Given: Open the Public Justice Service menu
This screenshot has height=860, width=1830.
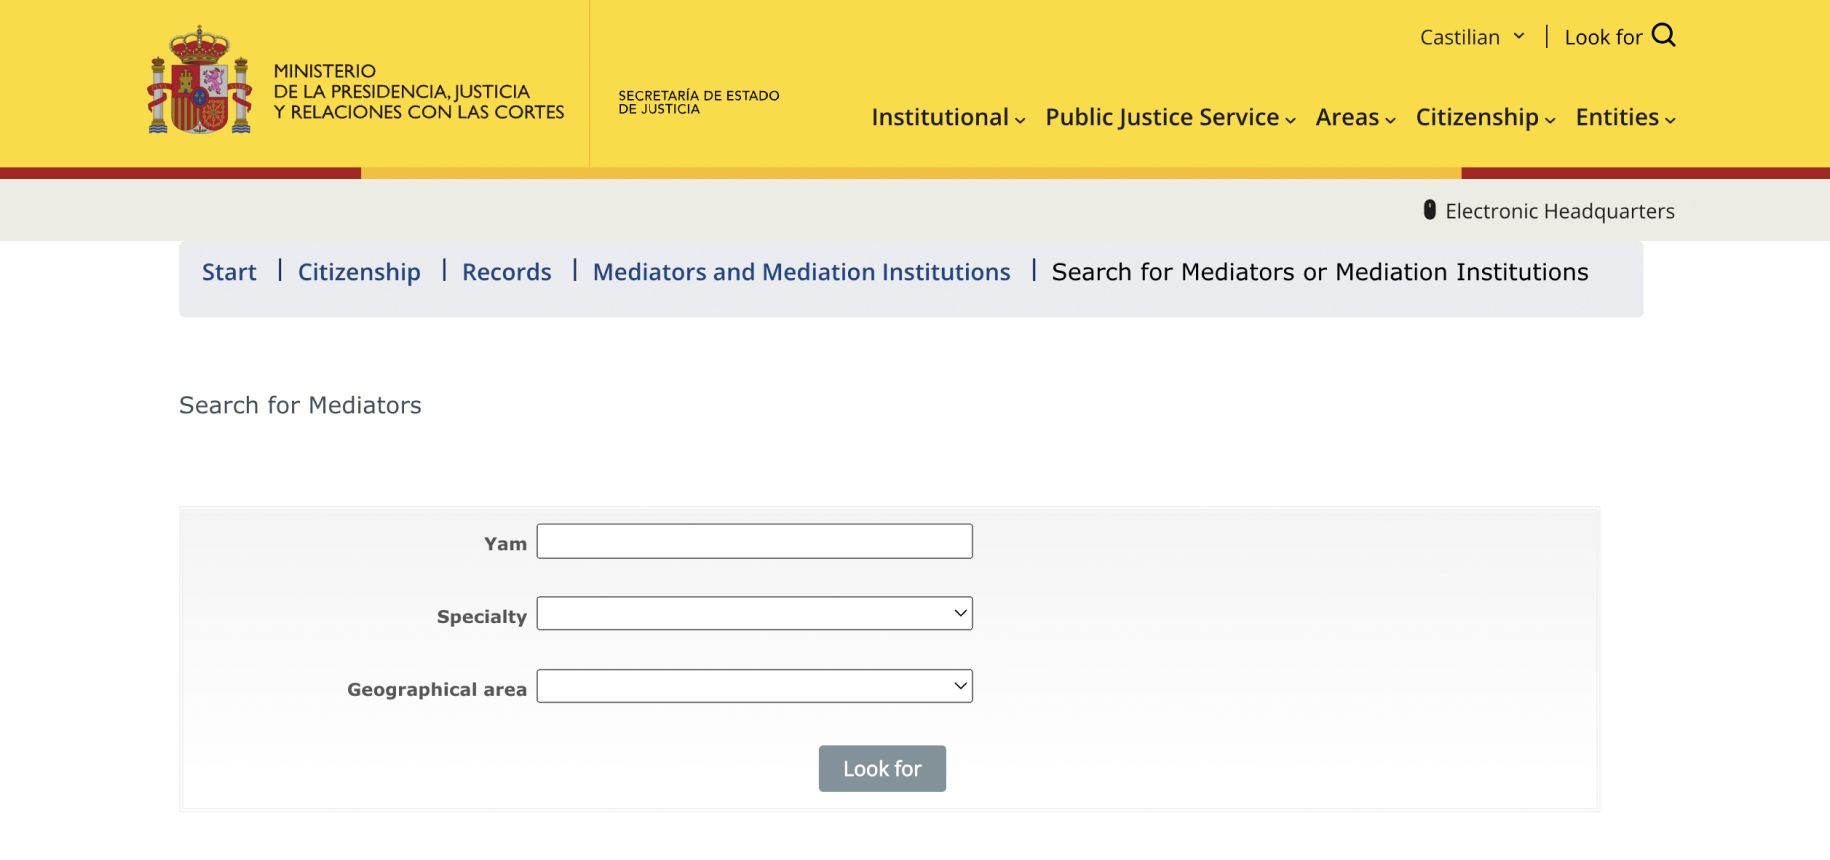Looking at the screenshot, I should tap(1169, 118).
